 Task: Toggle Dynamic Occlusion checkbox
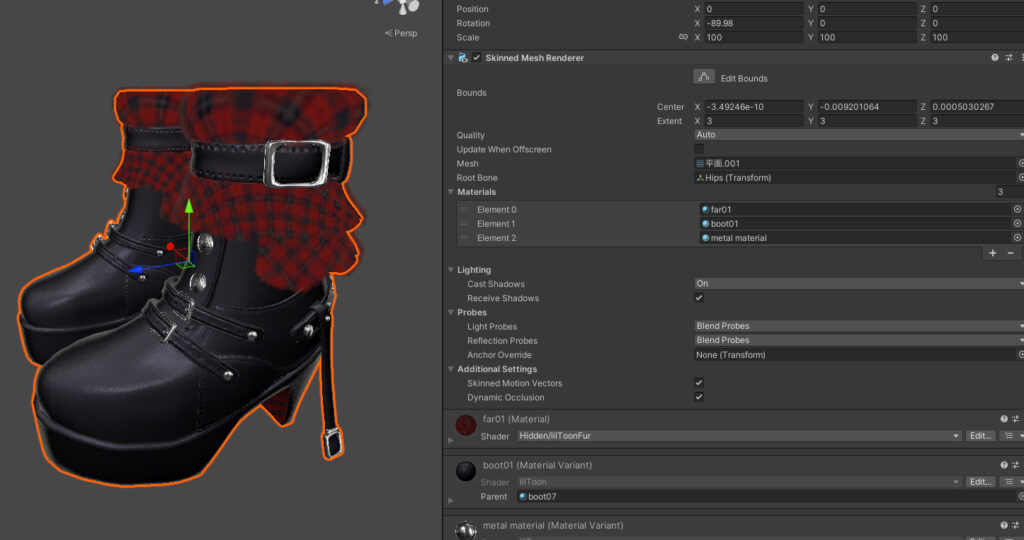point(699,397)
